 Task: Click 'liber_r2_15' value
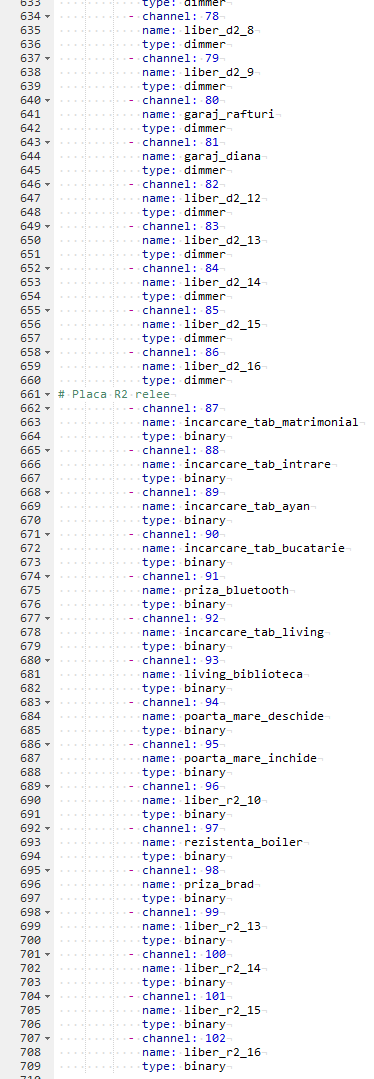pos(222,1010)
